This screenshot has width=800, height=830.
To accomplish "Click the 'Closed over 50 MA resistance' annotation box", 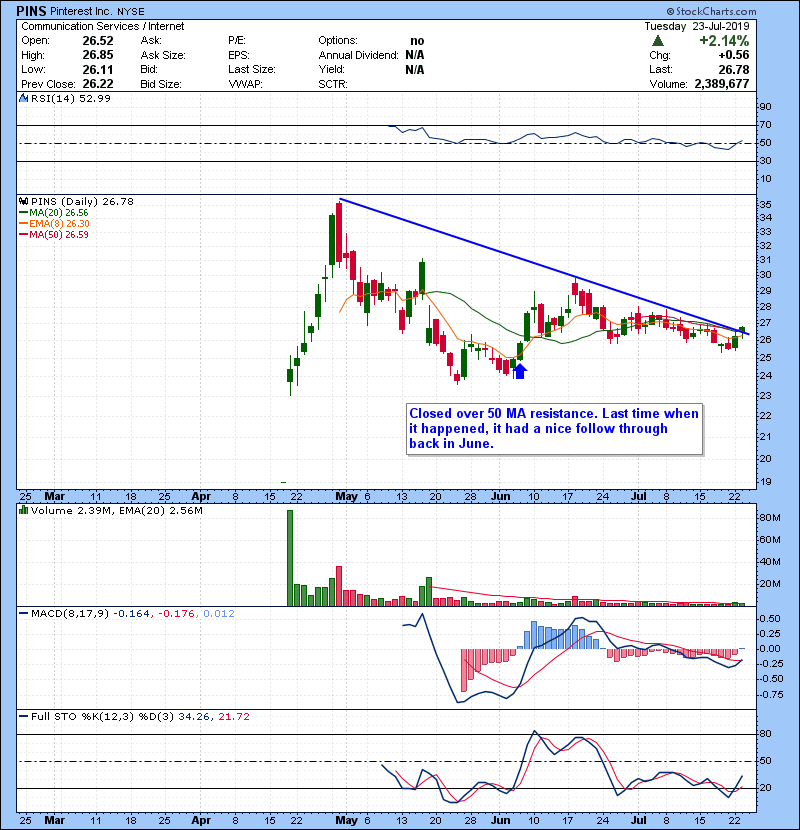I will coord(554,429).
